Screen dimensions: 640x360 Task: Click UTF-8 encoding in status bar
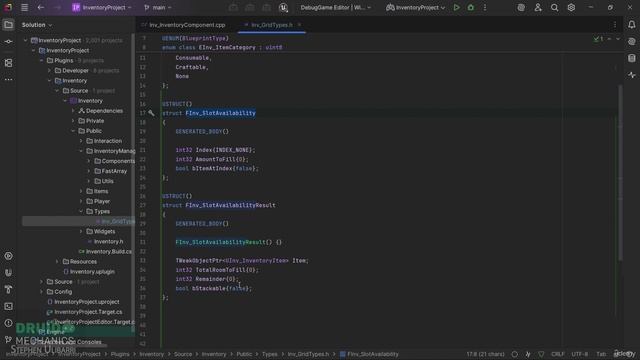point(580,354)
